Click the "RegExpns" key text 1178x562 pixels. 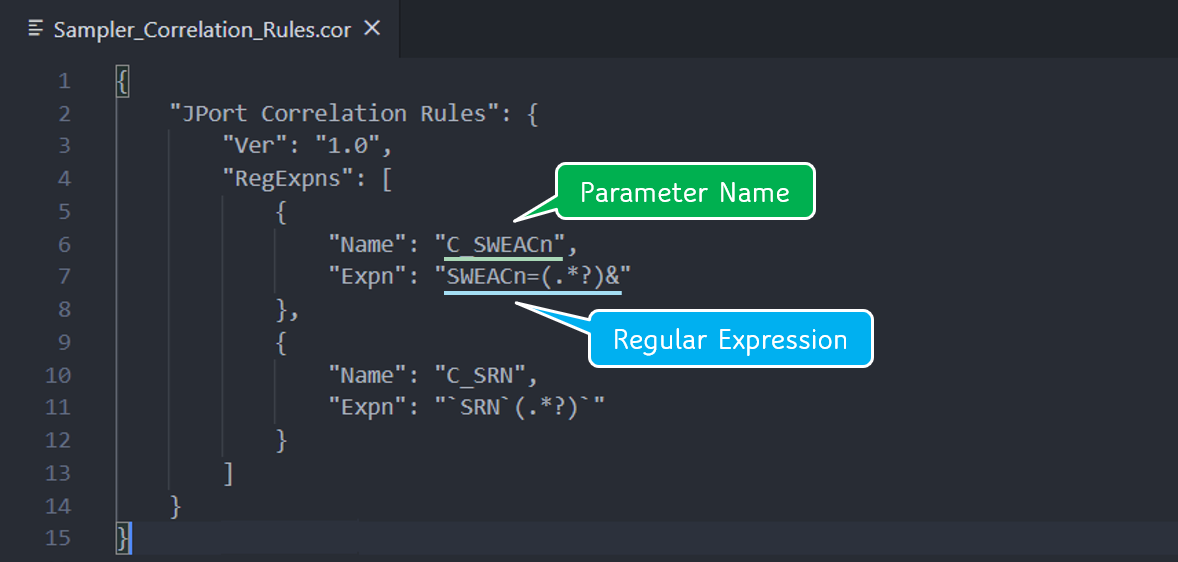pos(290,179)
